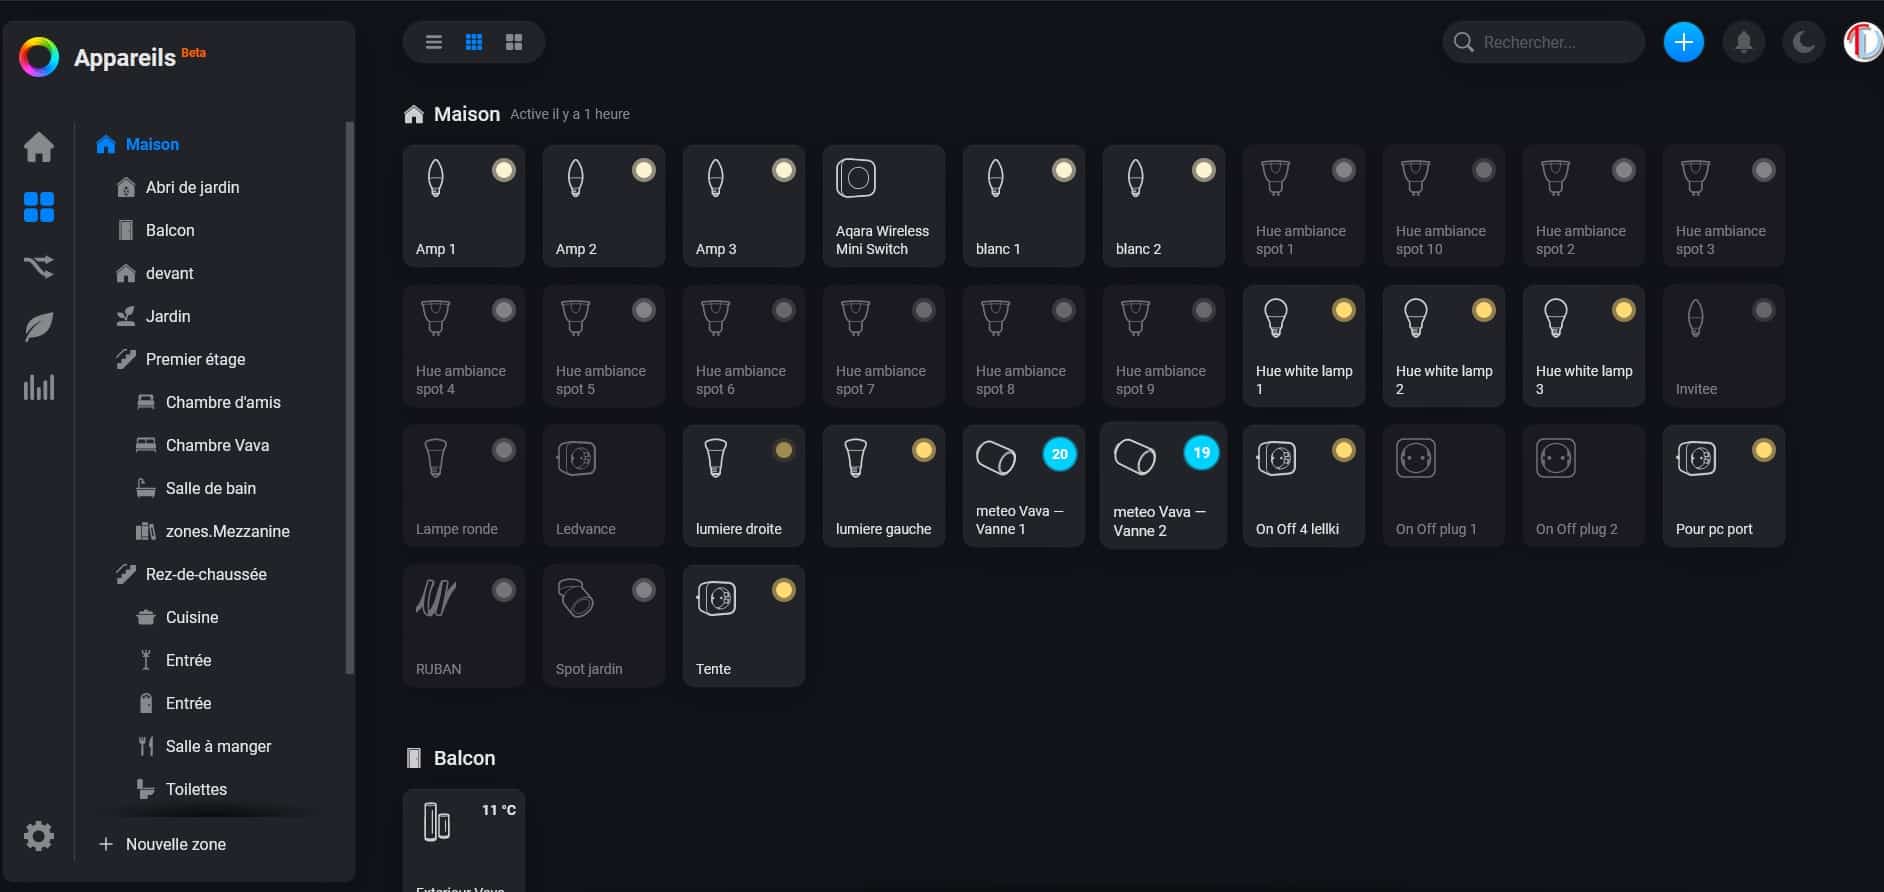Click the notifications bell icon
Image resolution: width=1884 pixels, height=892 pixels.
pos(1743,42)
